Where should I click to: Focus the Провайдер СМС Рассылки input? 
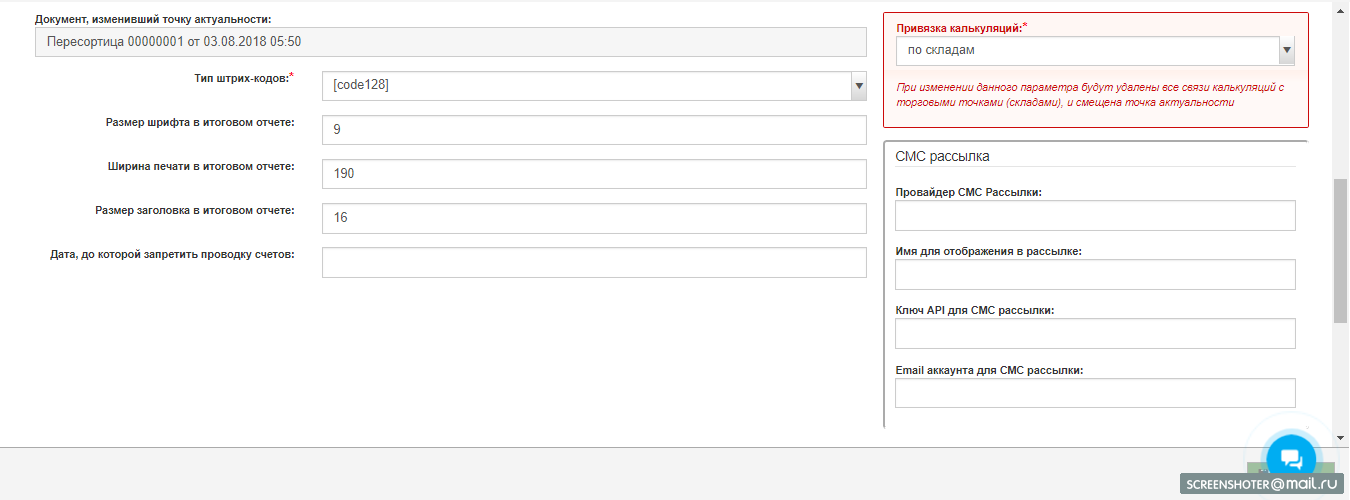(x=1095, y=215)
